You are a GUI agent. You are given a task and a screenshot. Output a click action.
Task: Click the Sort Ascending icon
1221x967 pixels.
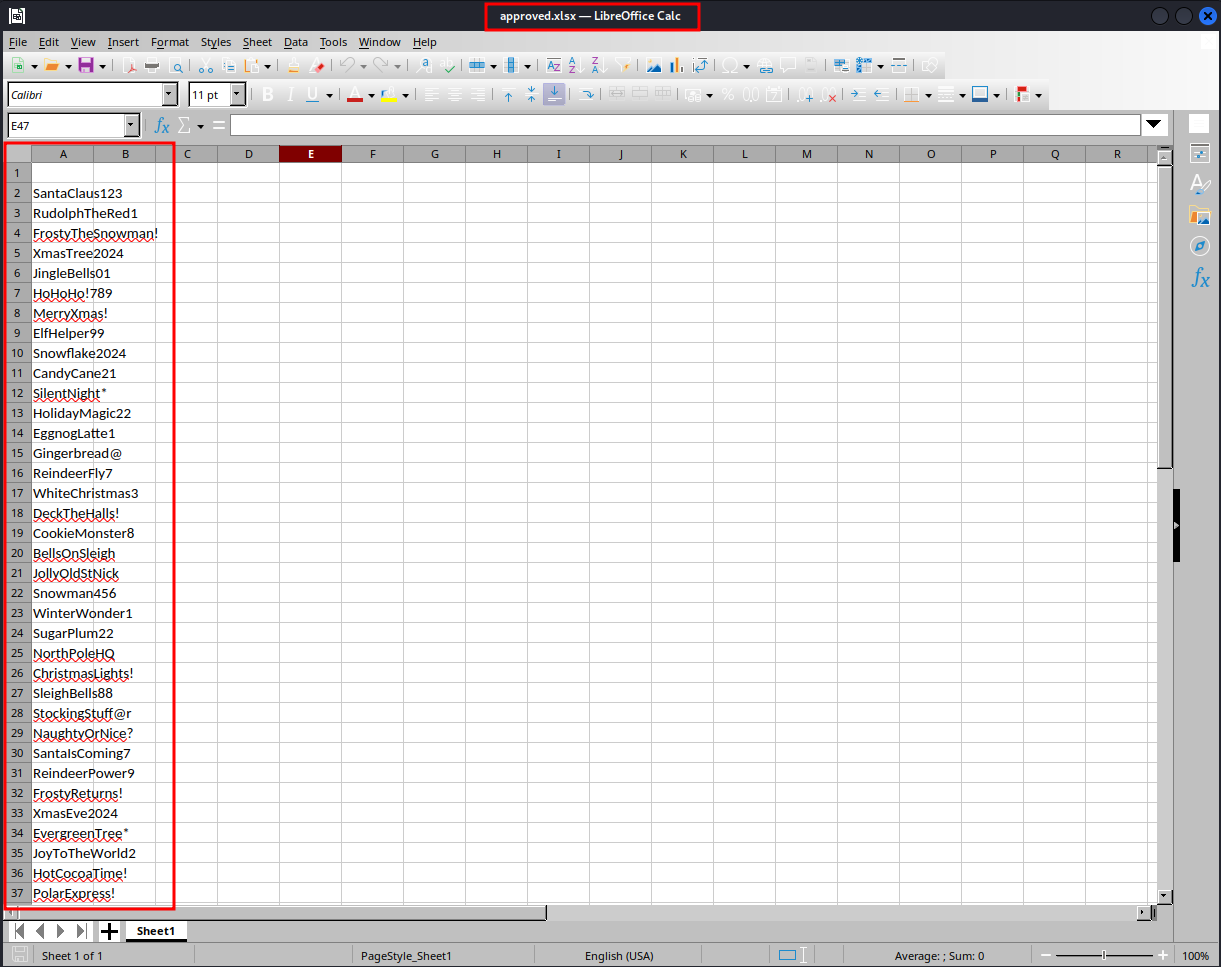pyautogui.click(x=575, y=66)
